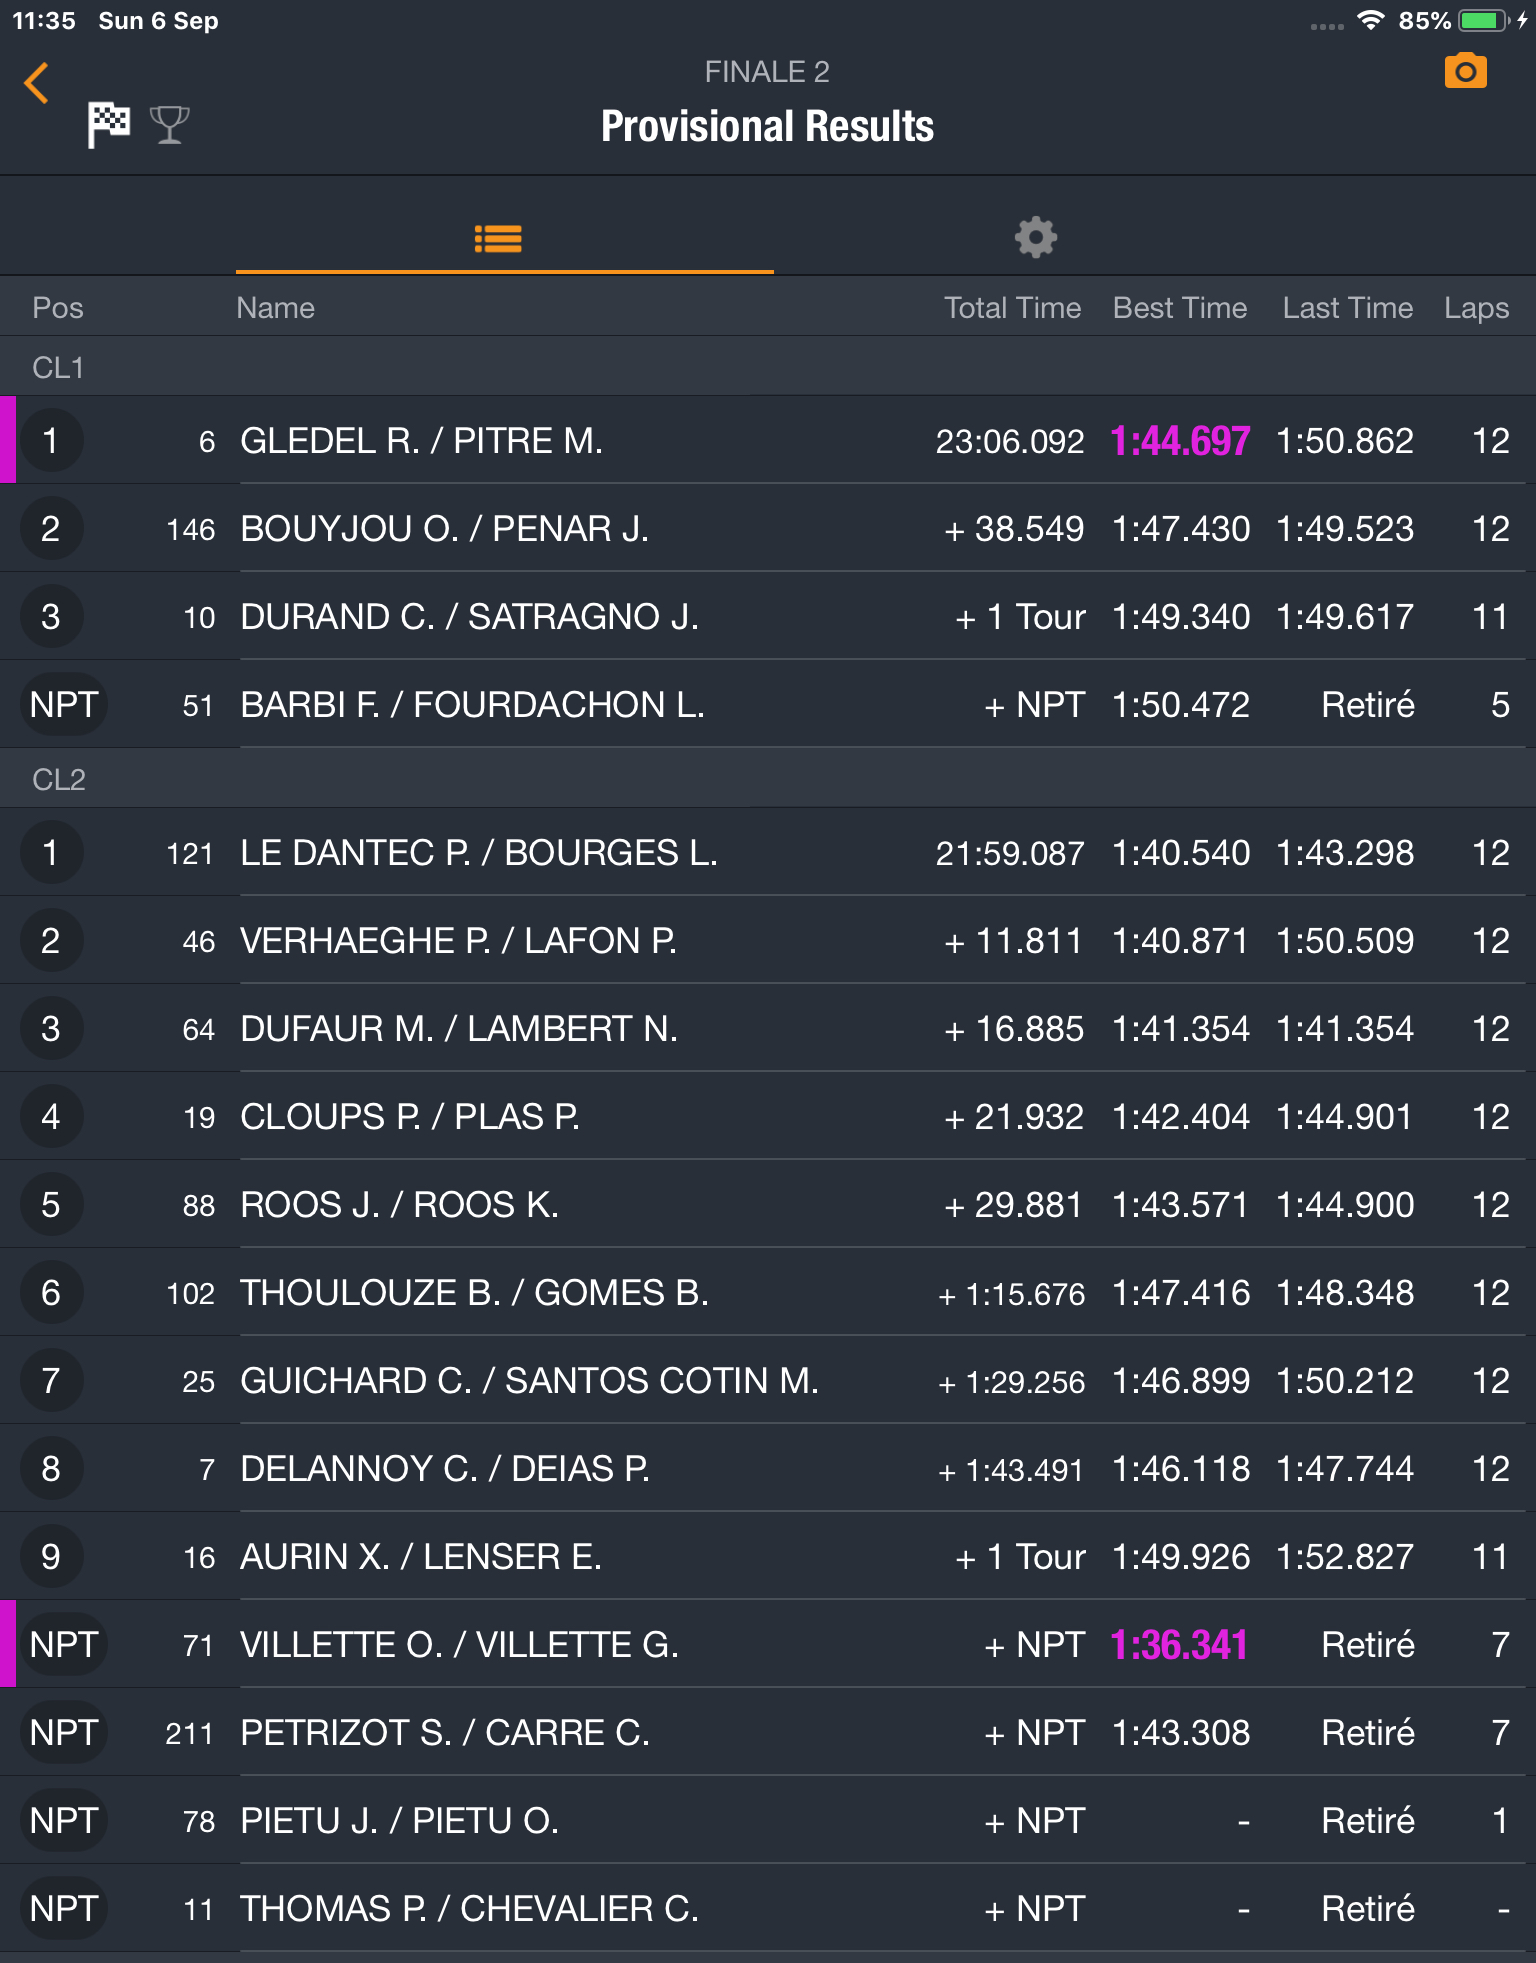Tap the trophy icon
Image resolution: width=1536 pixels, height=1963 pixels.
[169, 125]
